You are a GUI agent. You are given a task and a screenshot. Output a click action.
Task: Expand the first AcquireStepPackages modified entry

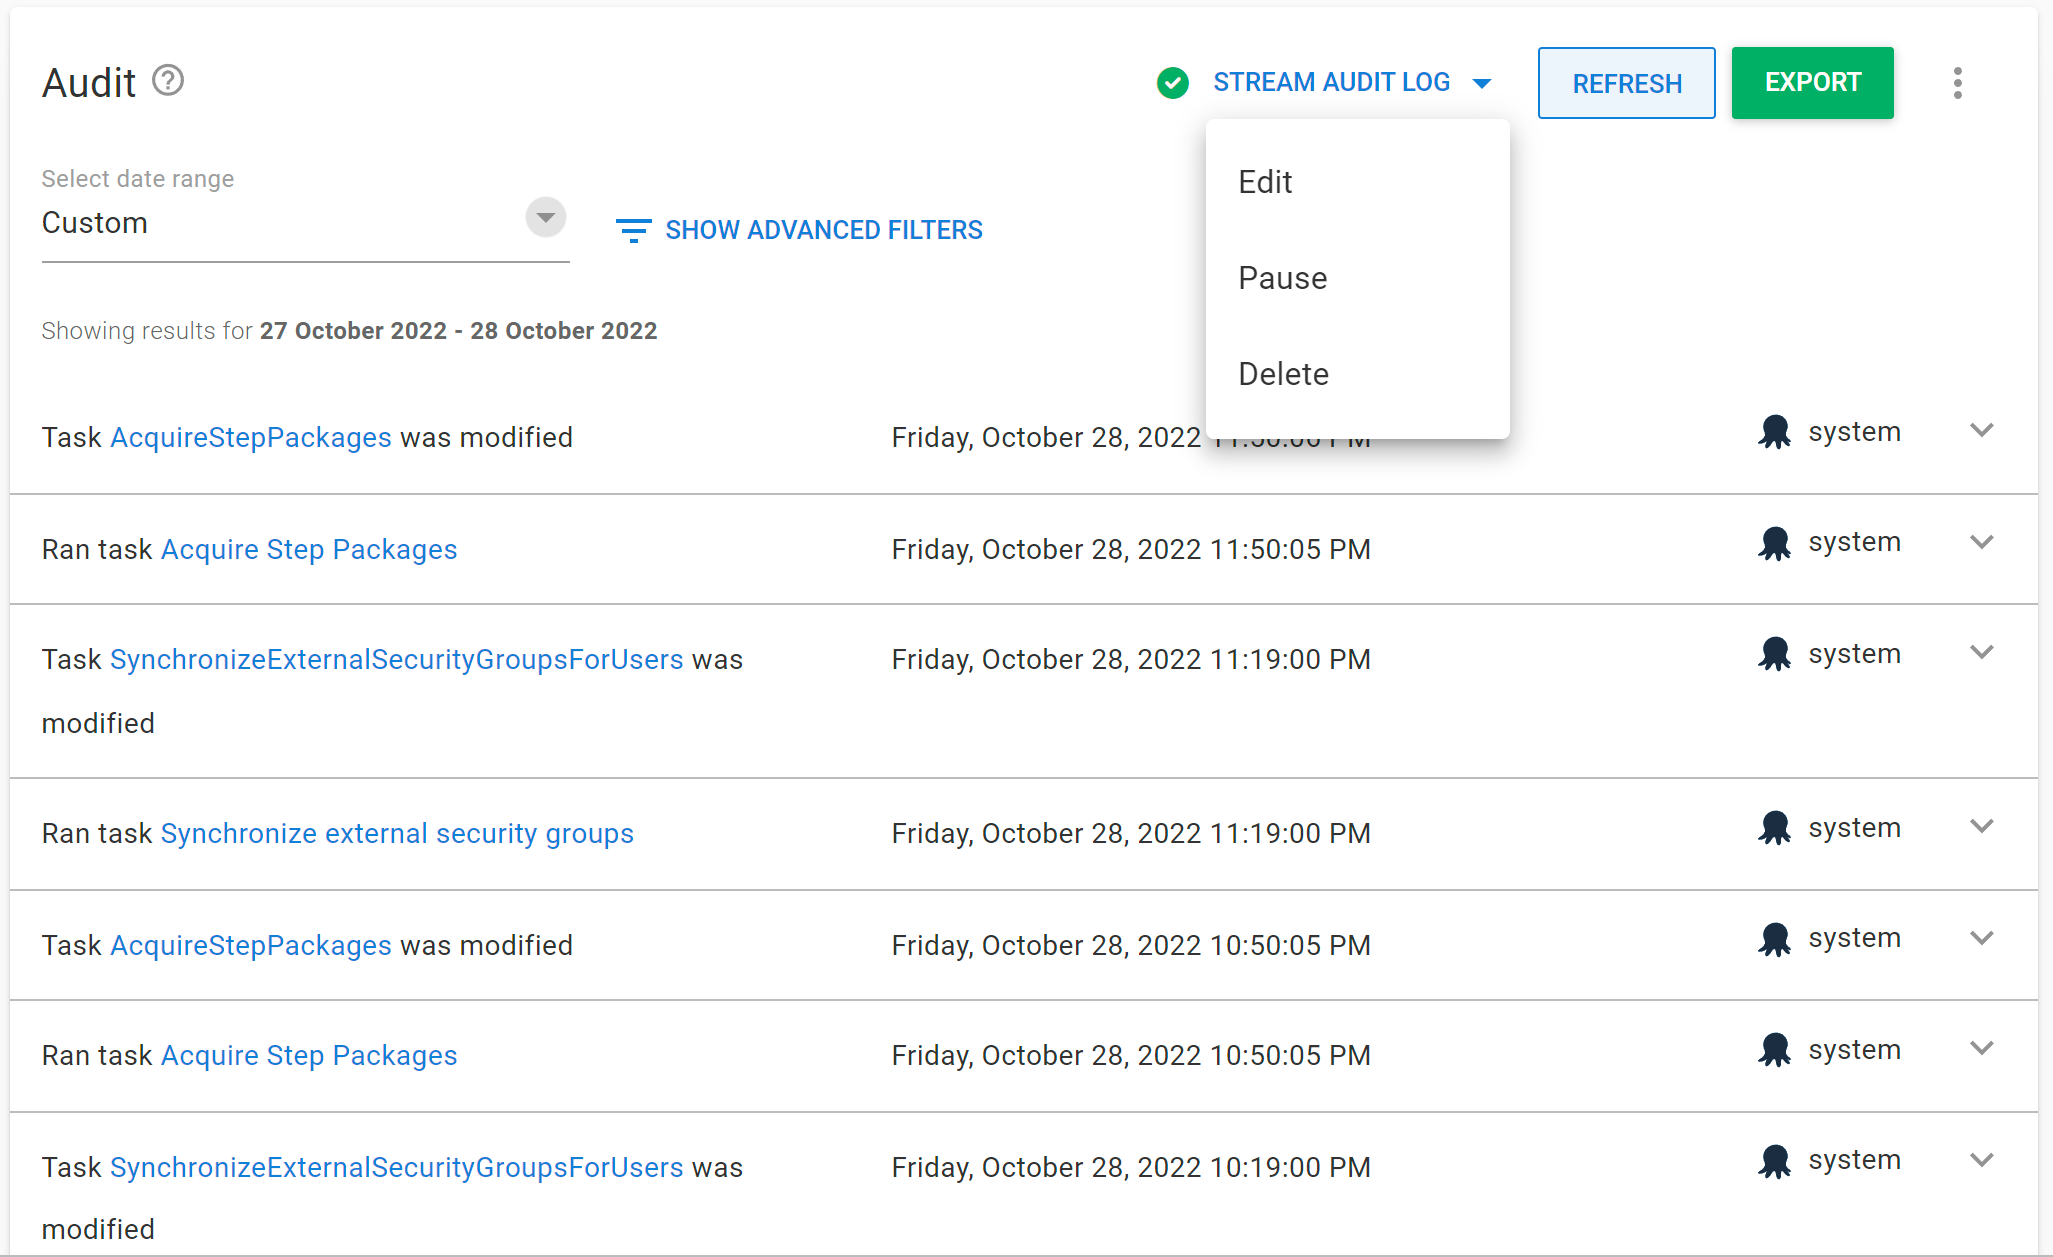point(1981,430)
